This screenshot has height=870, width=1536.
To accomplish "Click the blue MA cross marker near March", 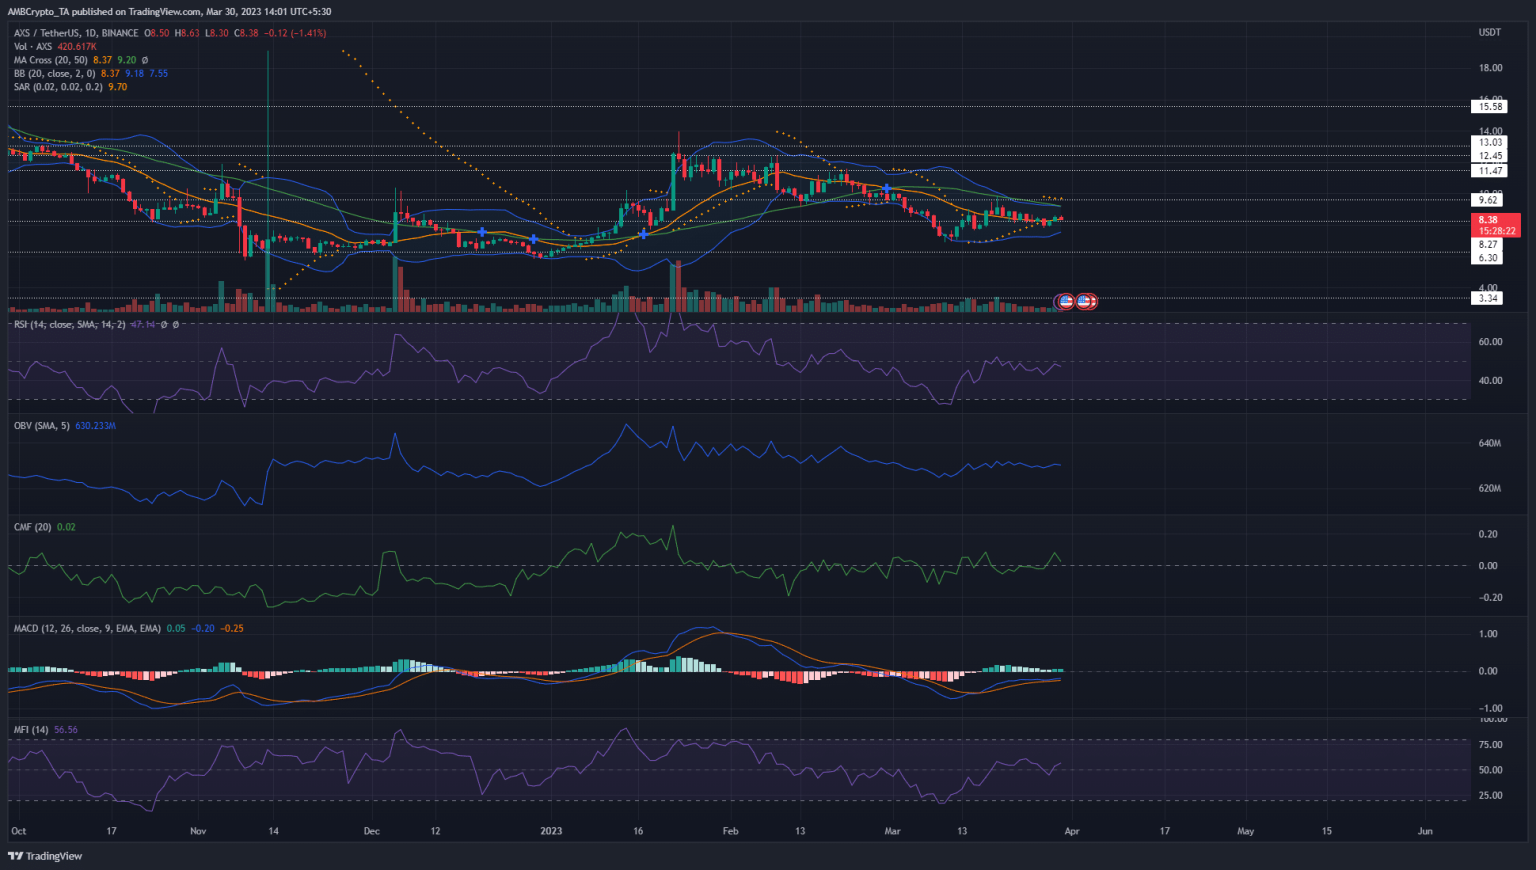I will 886,188.
